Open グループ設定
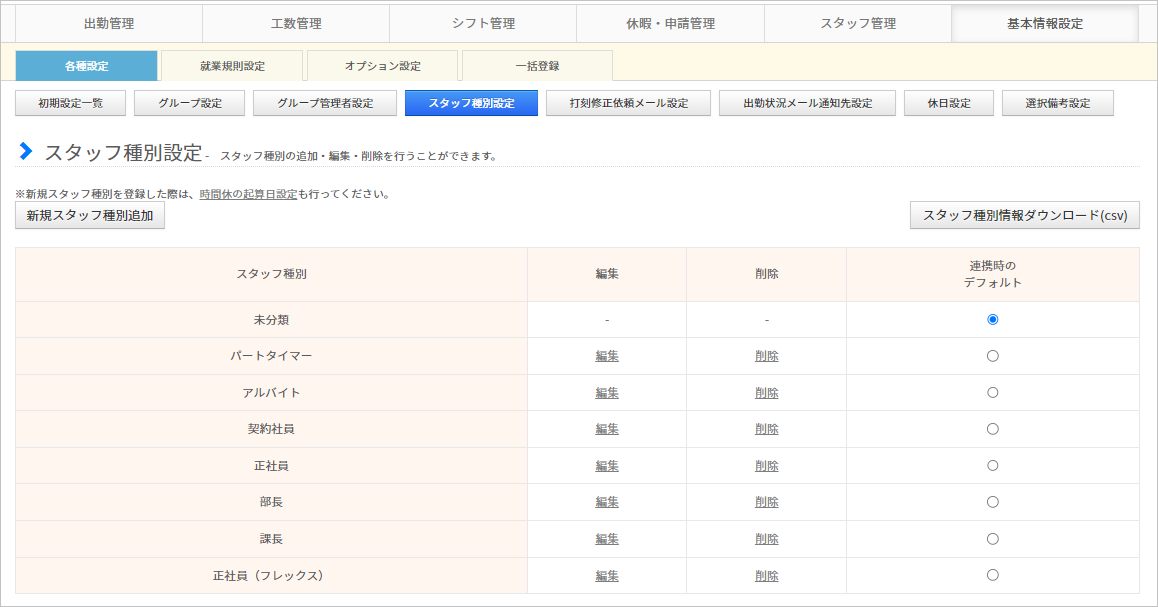 point(190,103)
